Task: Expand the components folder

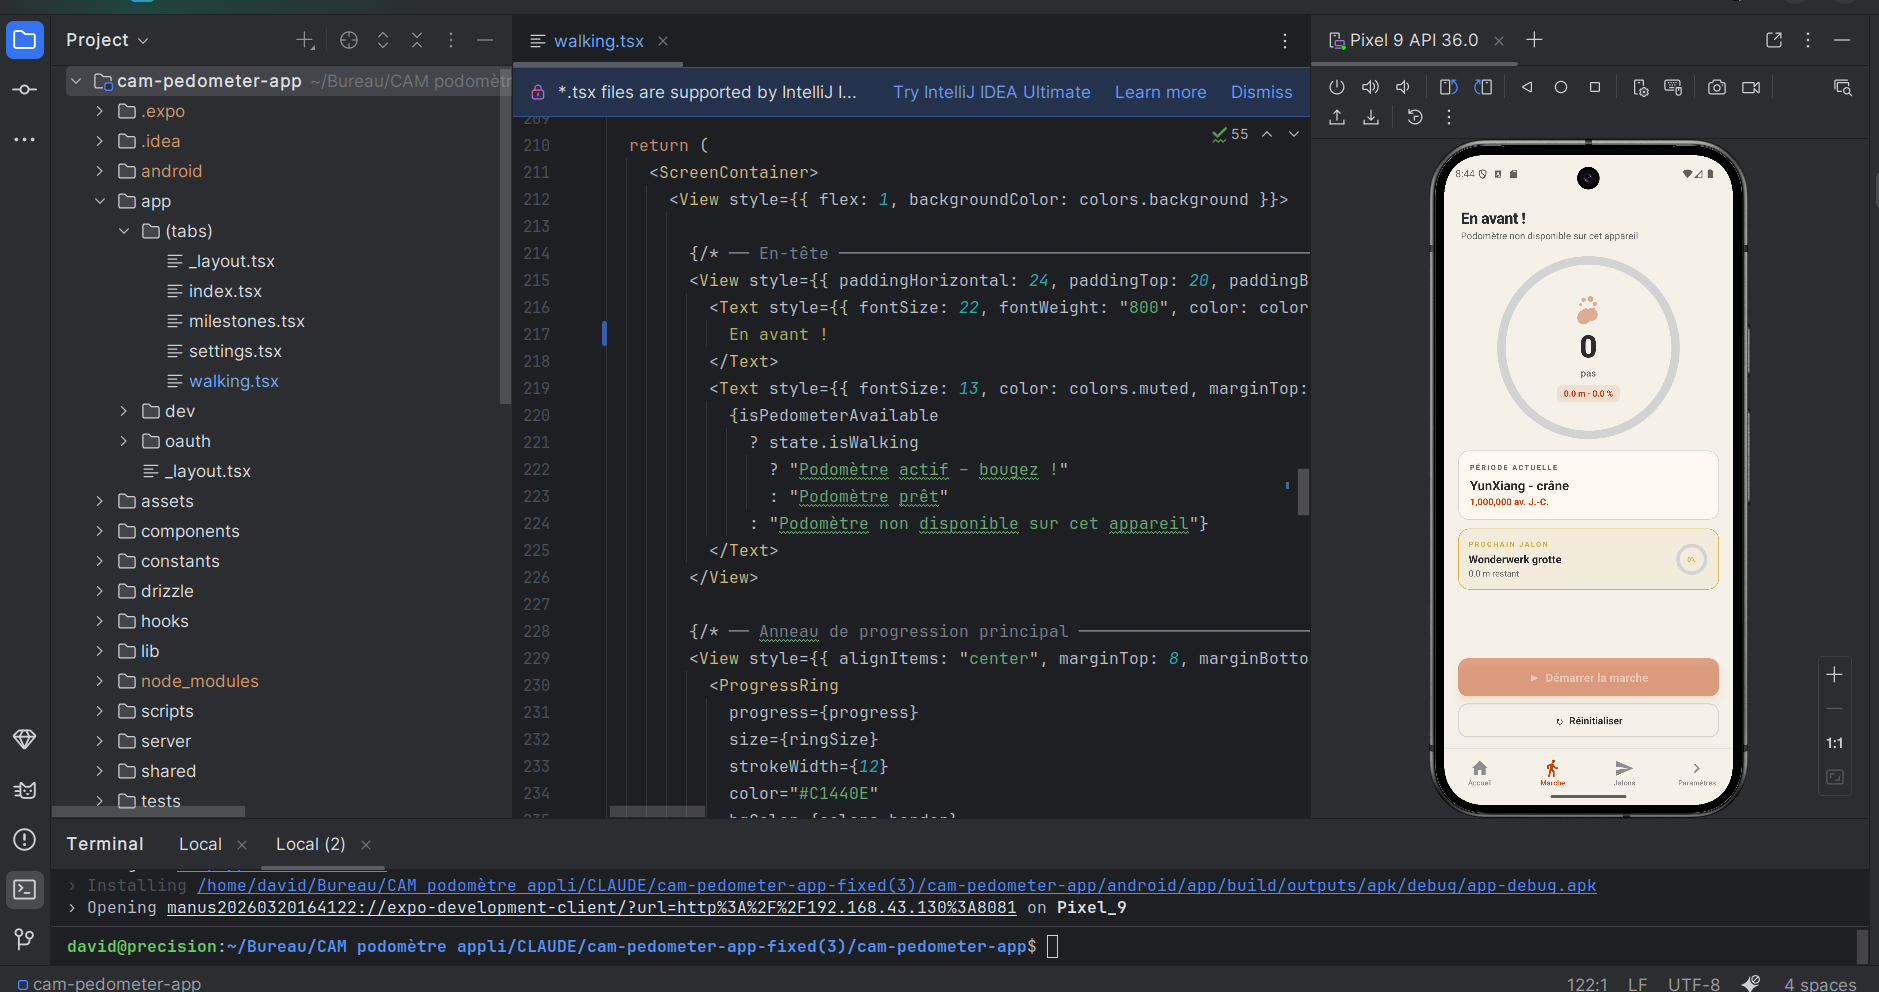Action: tap(99, 531)
